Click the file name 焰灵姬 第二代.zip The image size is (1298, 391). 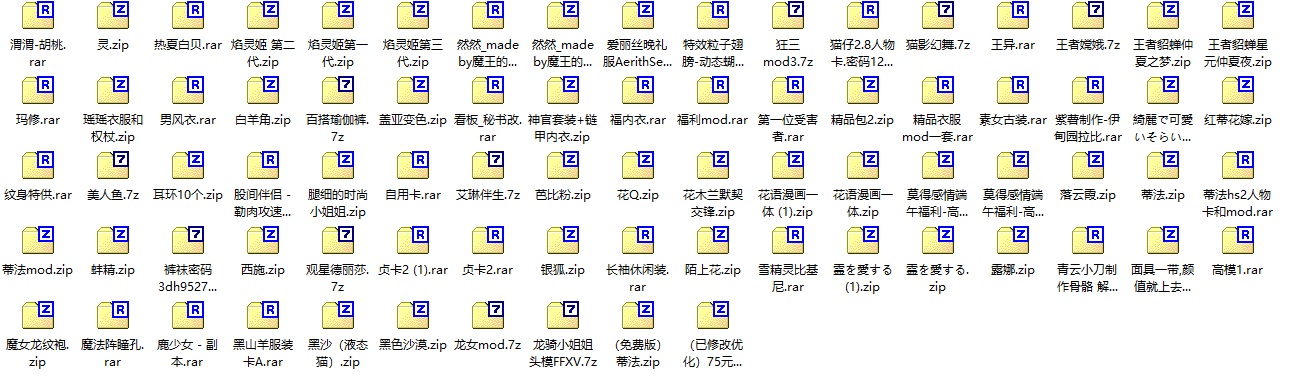tap(263, 53)
